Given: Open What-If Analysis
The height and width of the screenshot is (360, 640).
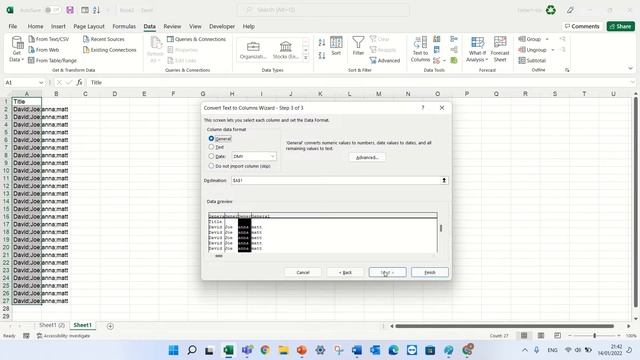Looking at the screenshot, I should point(477,49).
